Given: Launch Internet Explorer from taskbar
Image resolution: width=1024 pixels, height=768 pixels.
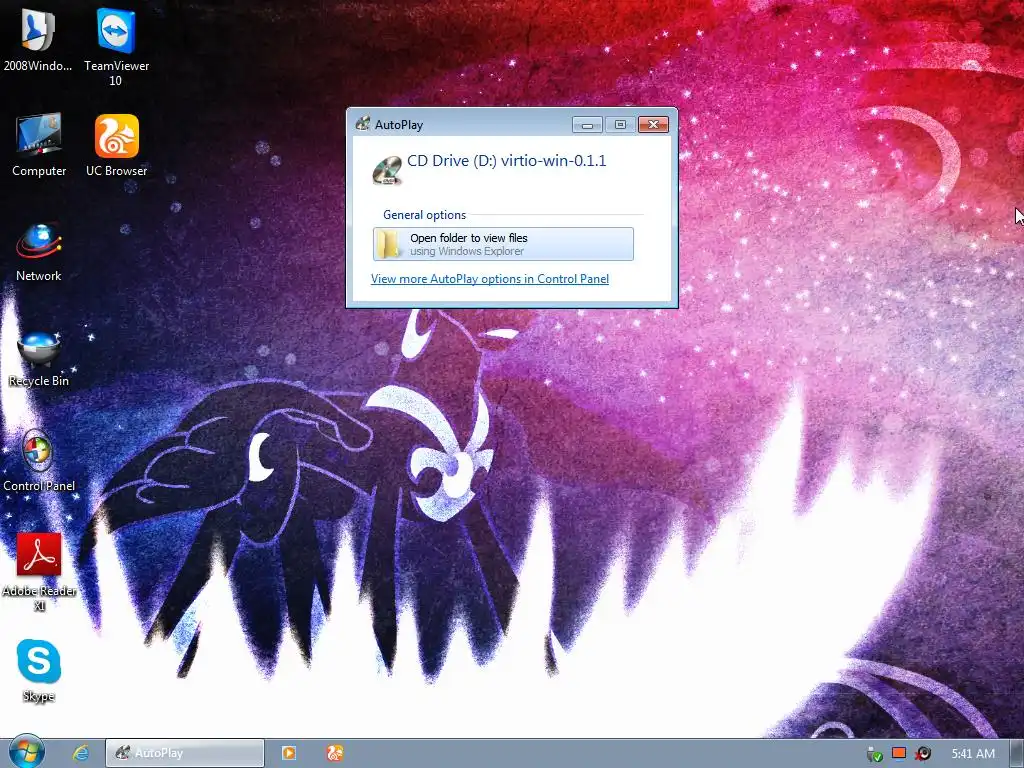Looking at the screenshot, I should click(81, 753).
